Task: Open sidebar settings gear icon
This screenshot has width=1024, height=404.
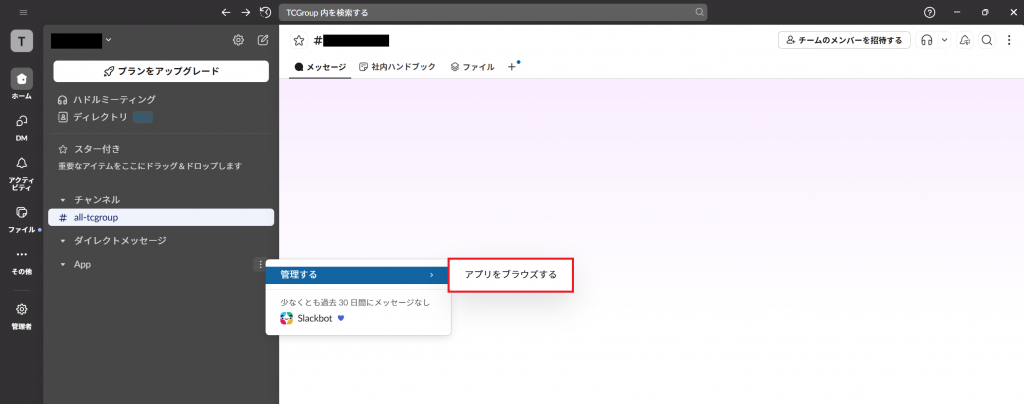Action: pos(238,40)
